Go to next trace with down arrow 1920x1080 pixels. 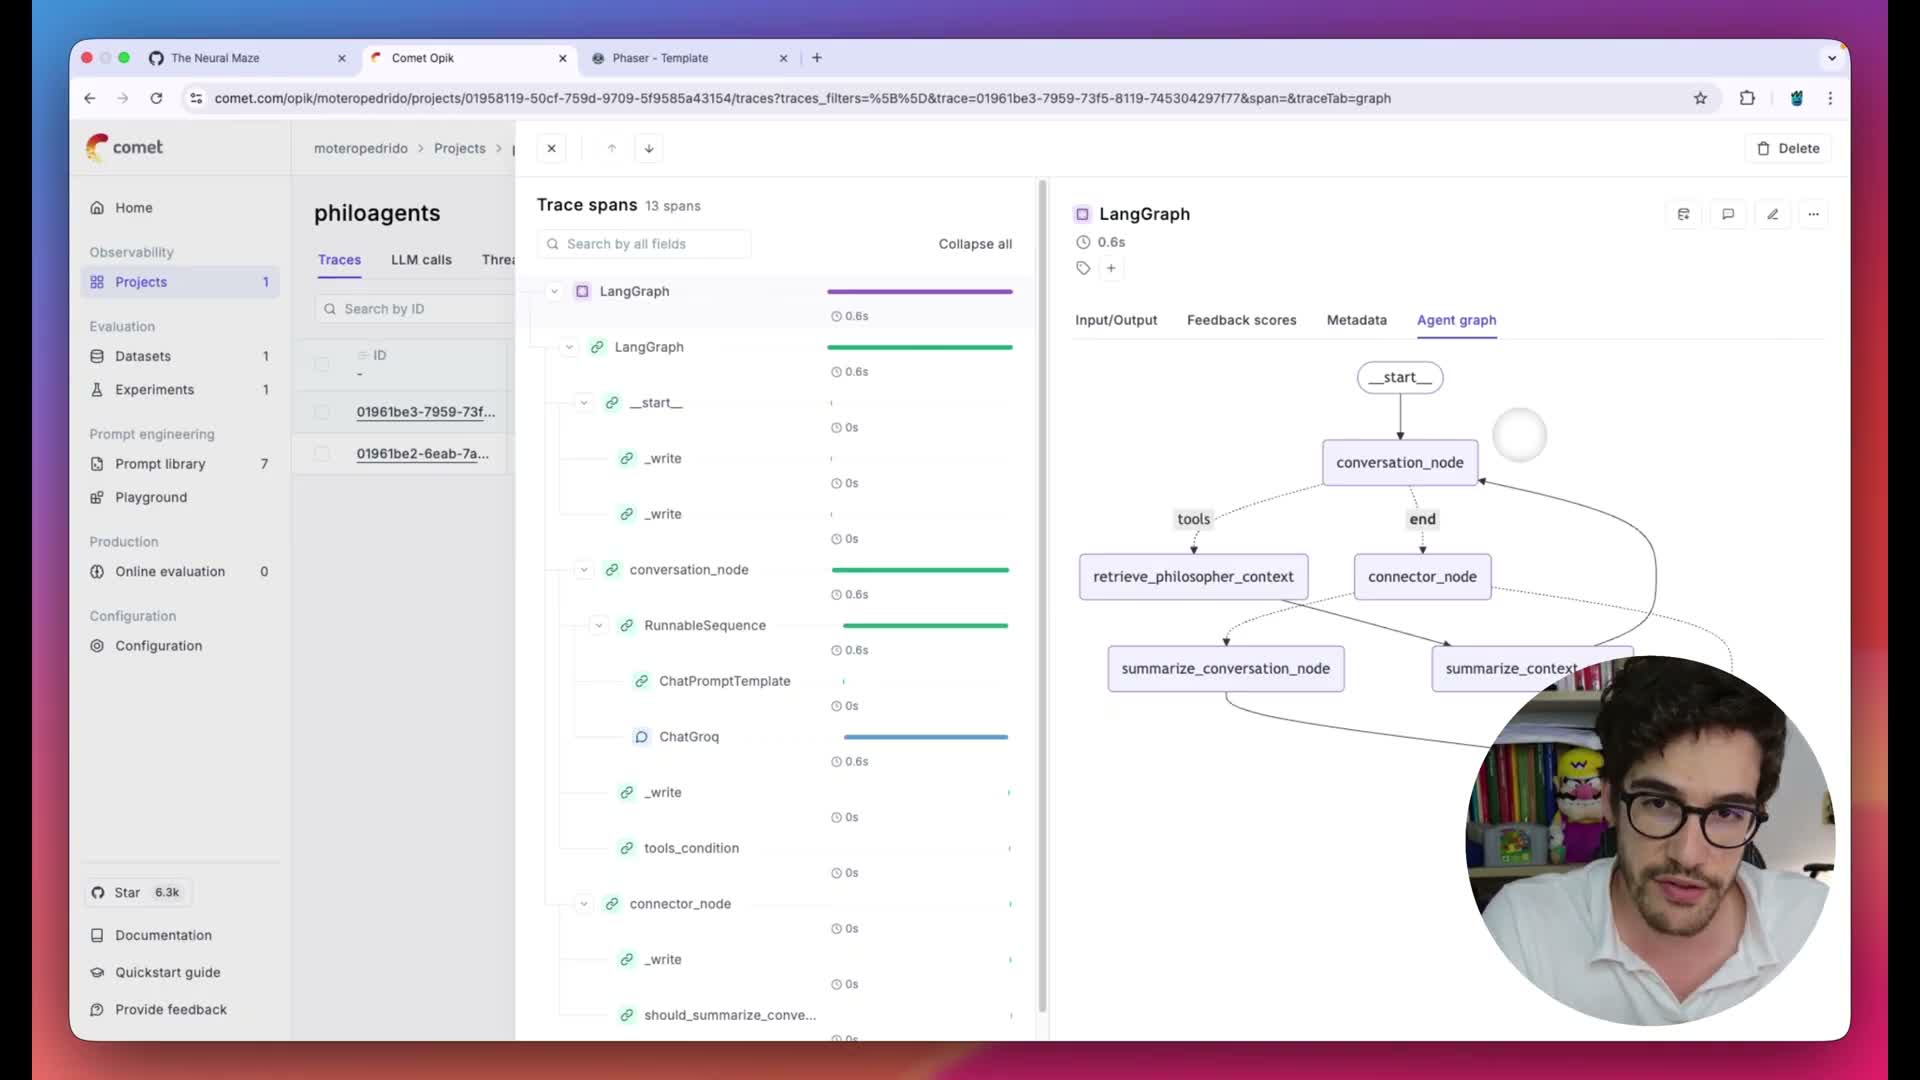[649, 148]
